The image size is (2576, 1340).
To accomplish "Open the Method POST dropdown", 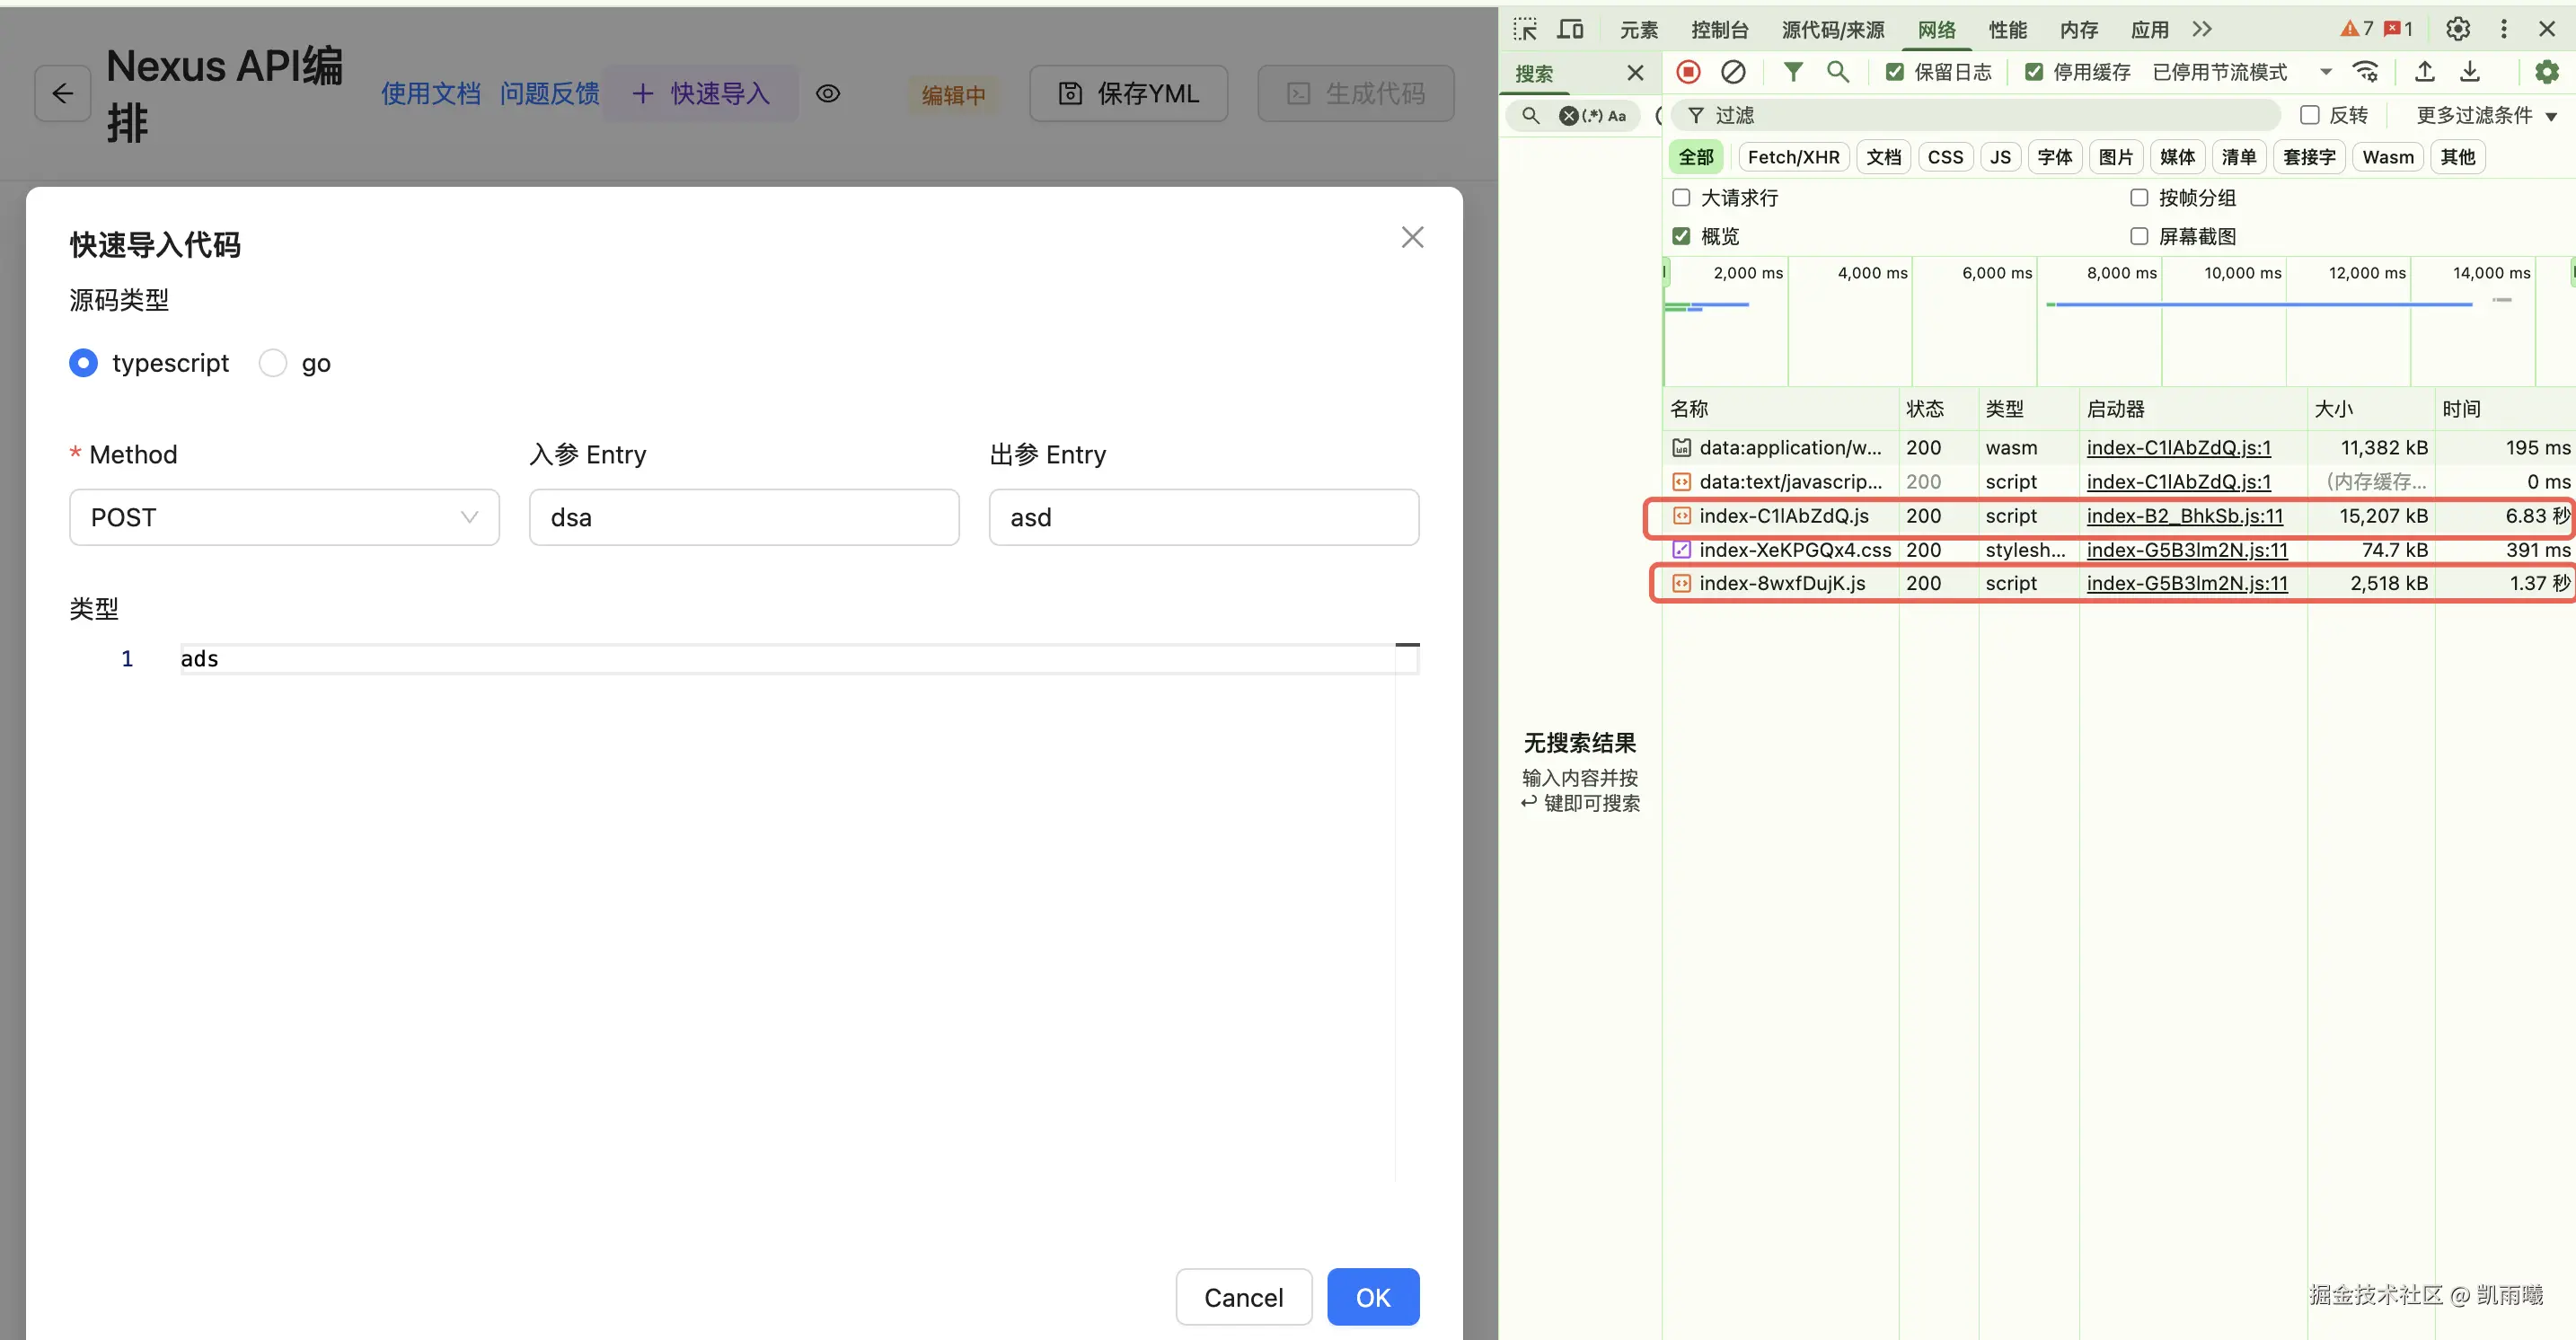I will (x=284, y=517).
